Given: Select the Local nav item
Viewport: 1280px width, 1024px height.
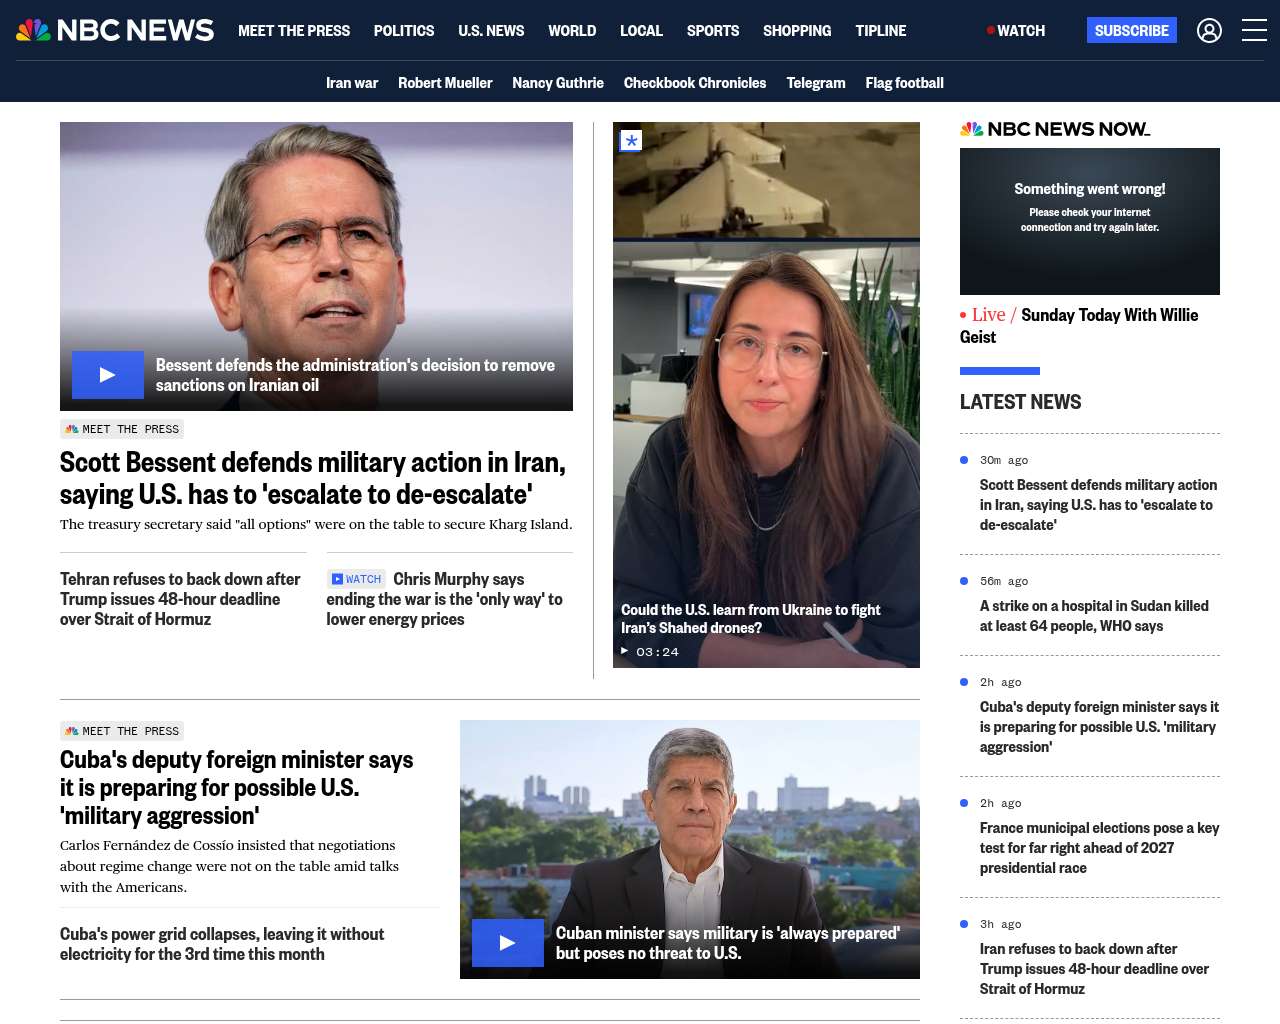Looking at the screenshot, I should [x=641, y=31].
